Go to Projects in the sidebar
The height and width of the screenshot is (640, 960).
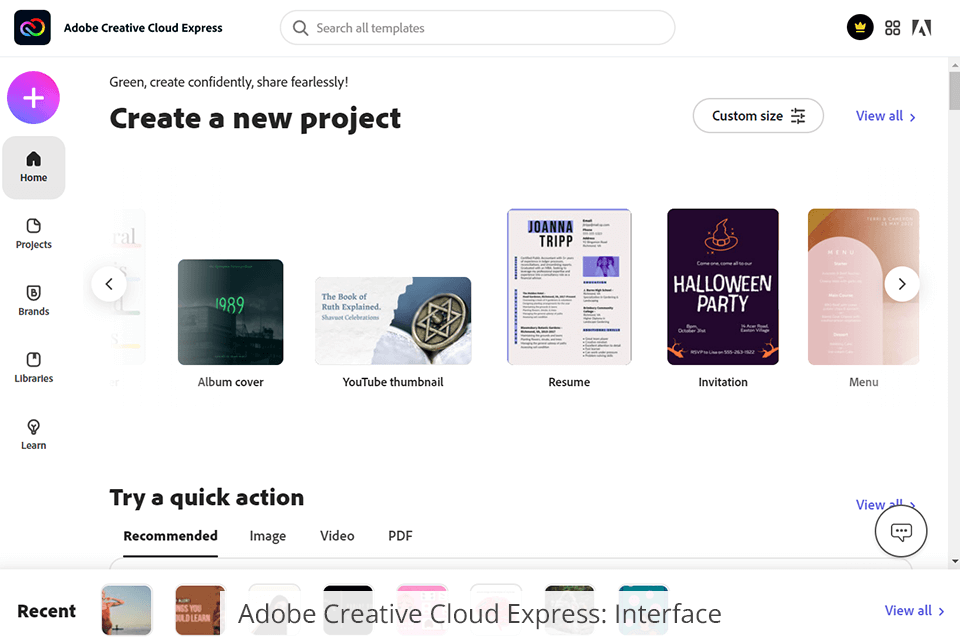(34, 234)
